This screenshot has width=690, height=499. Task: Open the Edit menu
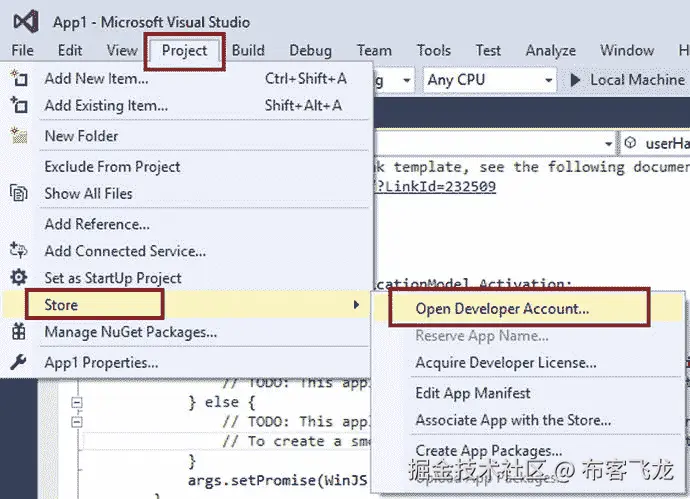[70, 50]
